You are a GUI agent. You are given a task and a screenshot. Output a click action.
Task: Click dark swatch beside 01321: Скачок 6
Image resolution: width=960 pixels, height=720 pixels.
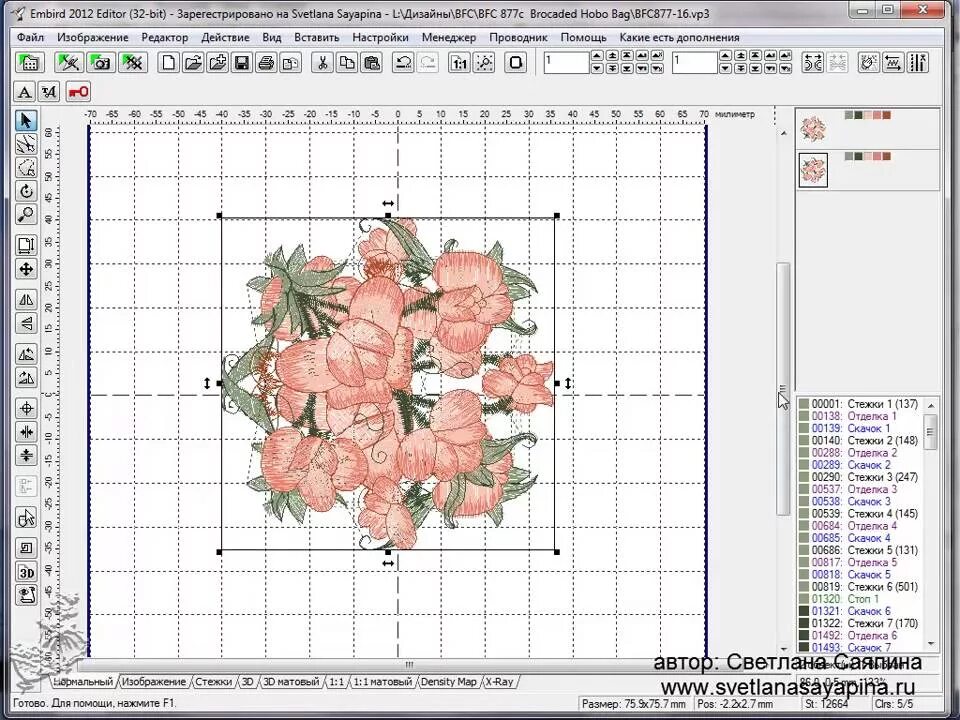coord(804,611)
